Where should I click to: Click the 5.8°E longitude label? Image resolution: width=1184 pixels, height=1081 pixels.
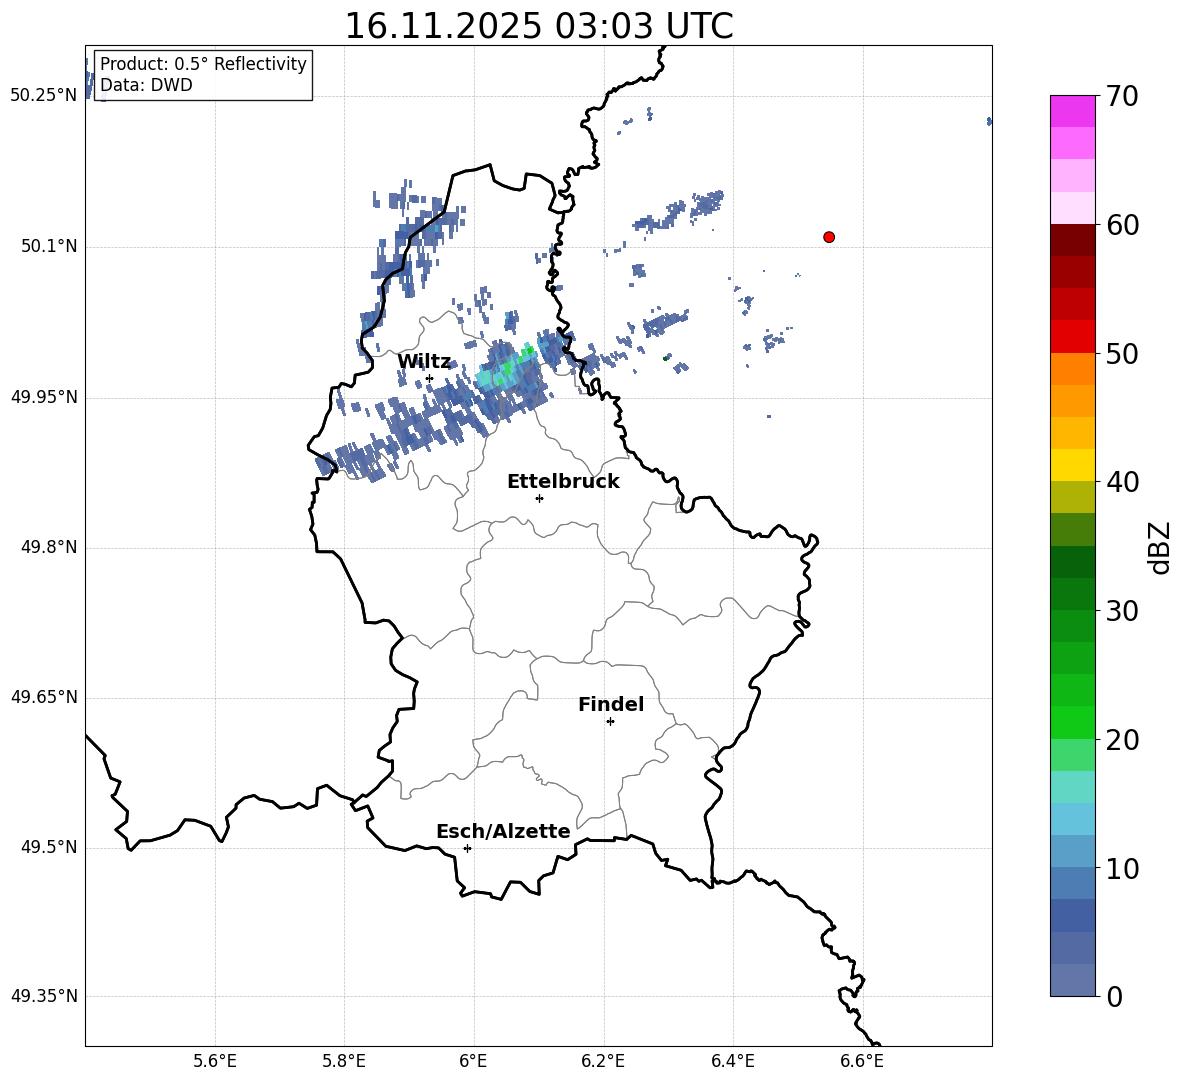[344, 1061]
